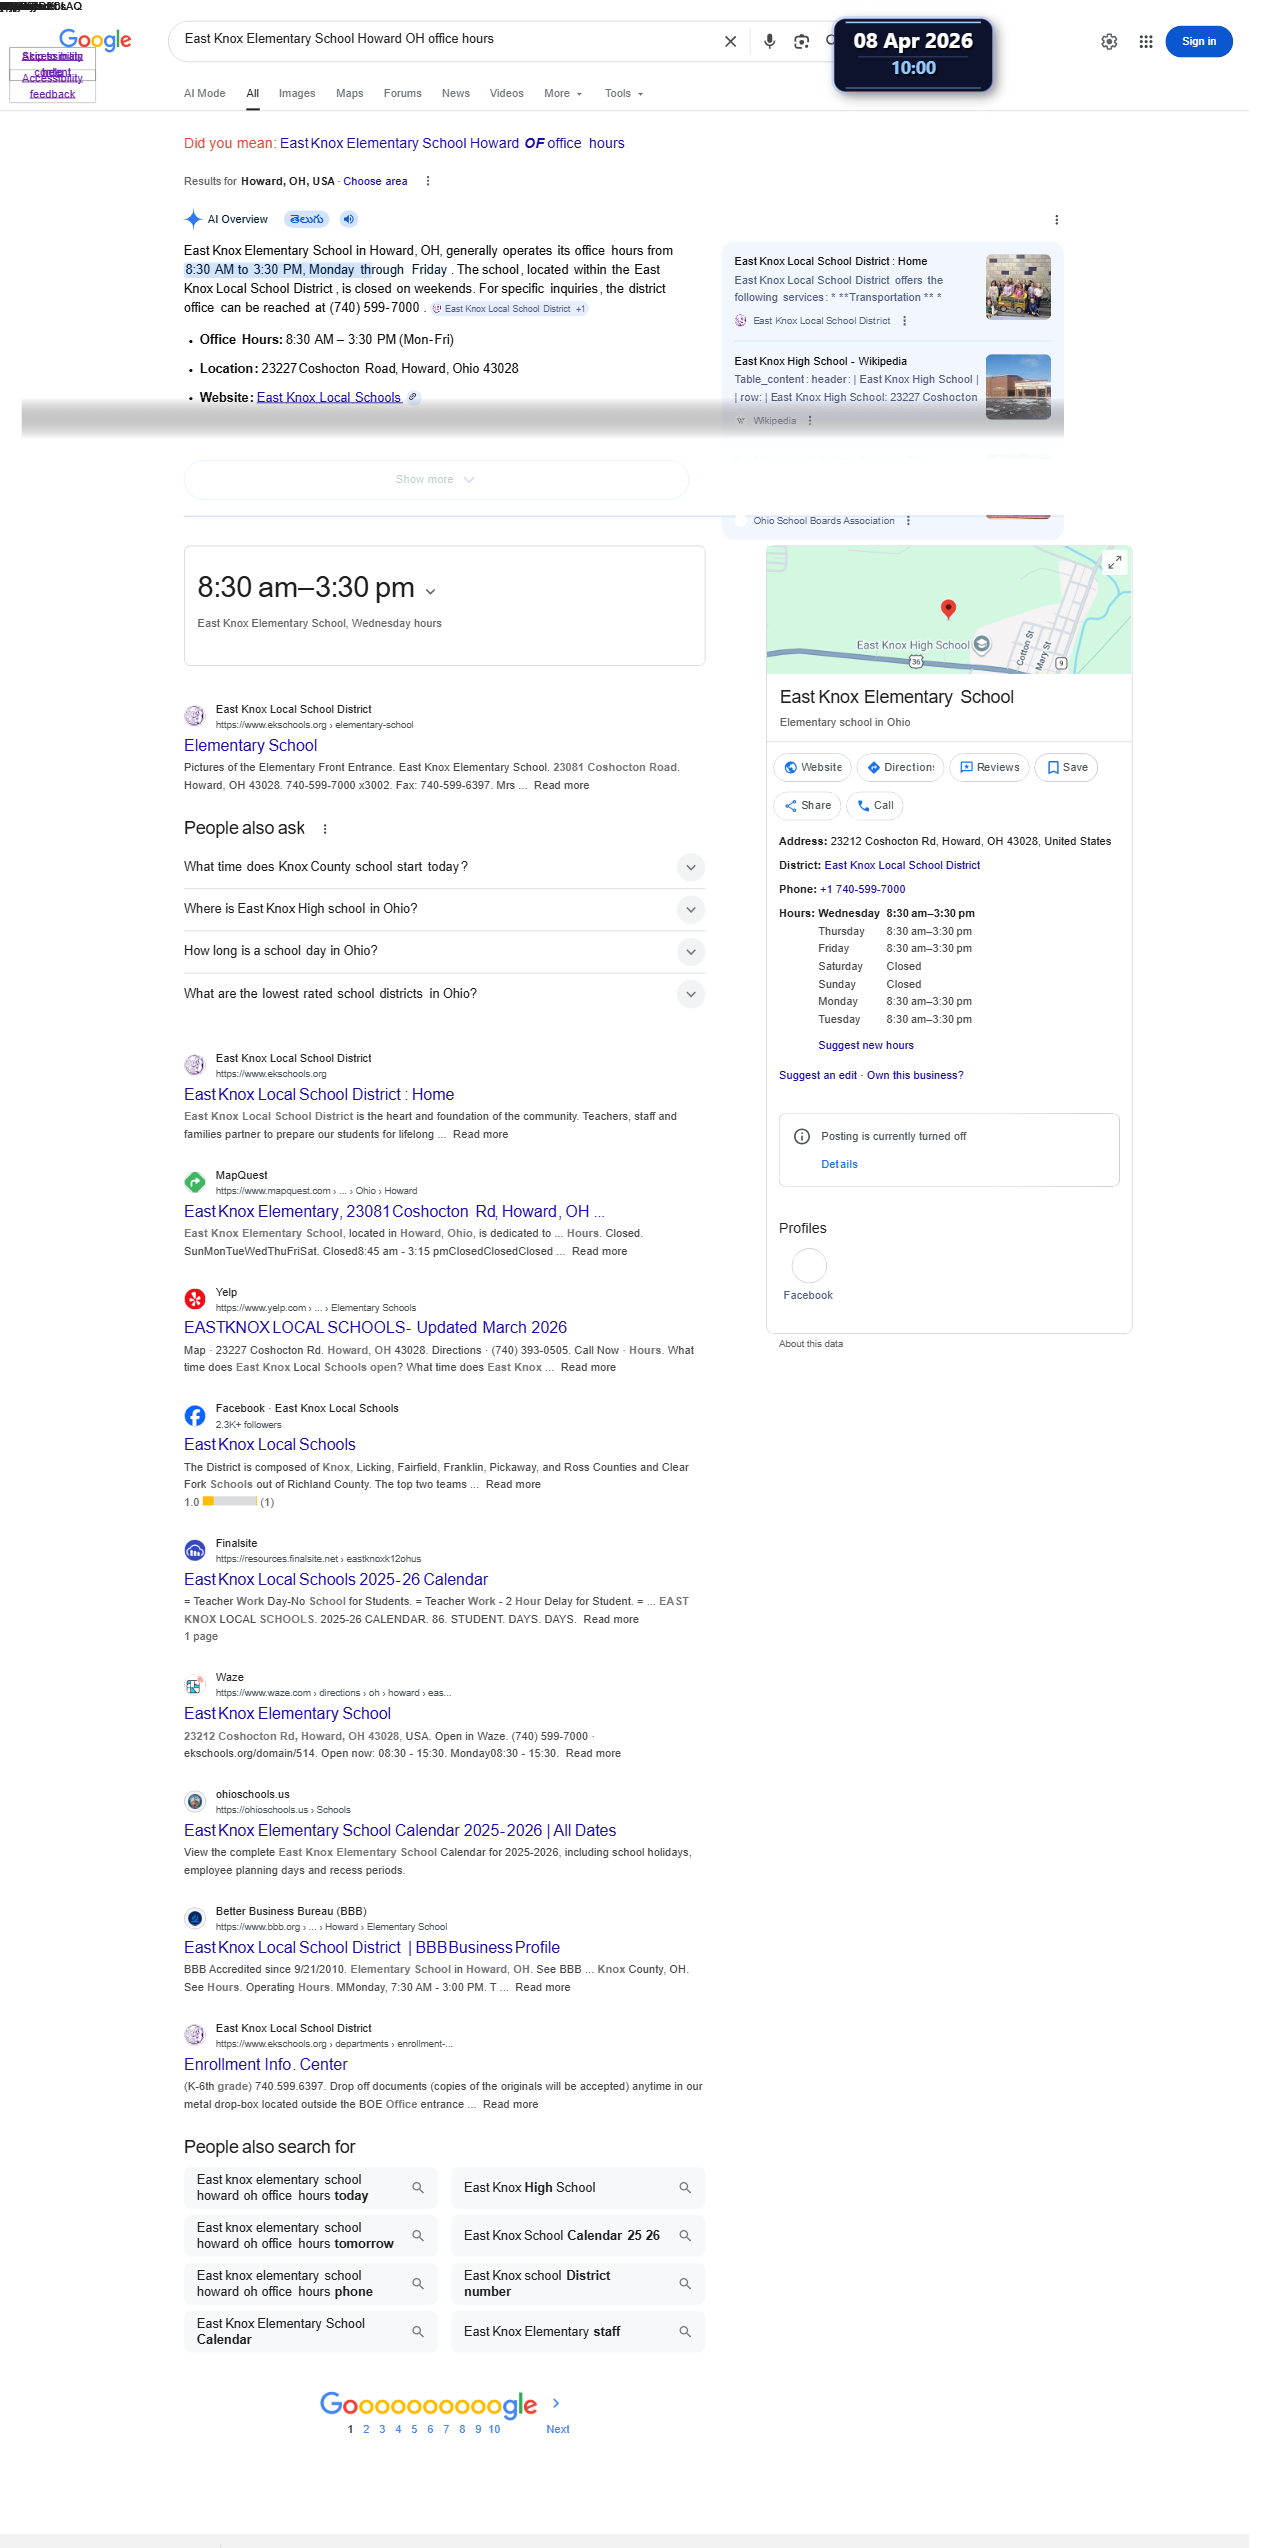1264x2548 pixels.
Task: Open search by image camera icon
Action: (x=801, y=41)
